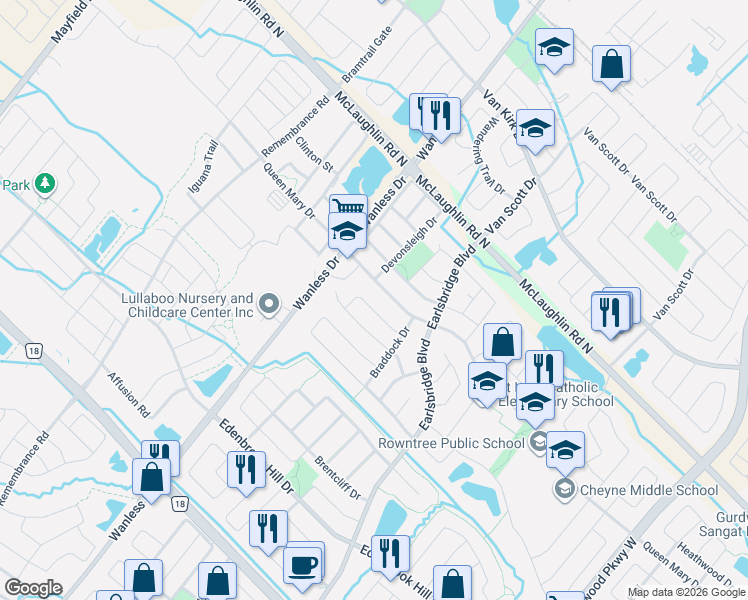The width and height of the screenshot is (748, 600).
Task: Open the Google logo link
Action: tap(33, 588)
